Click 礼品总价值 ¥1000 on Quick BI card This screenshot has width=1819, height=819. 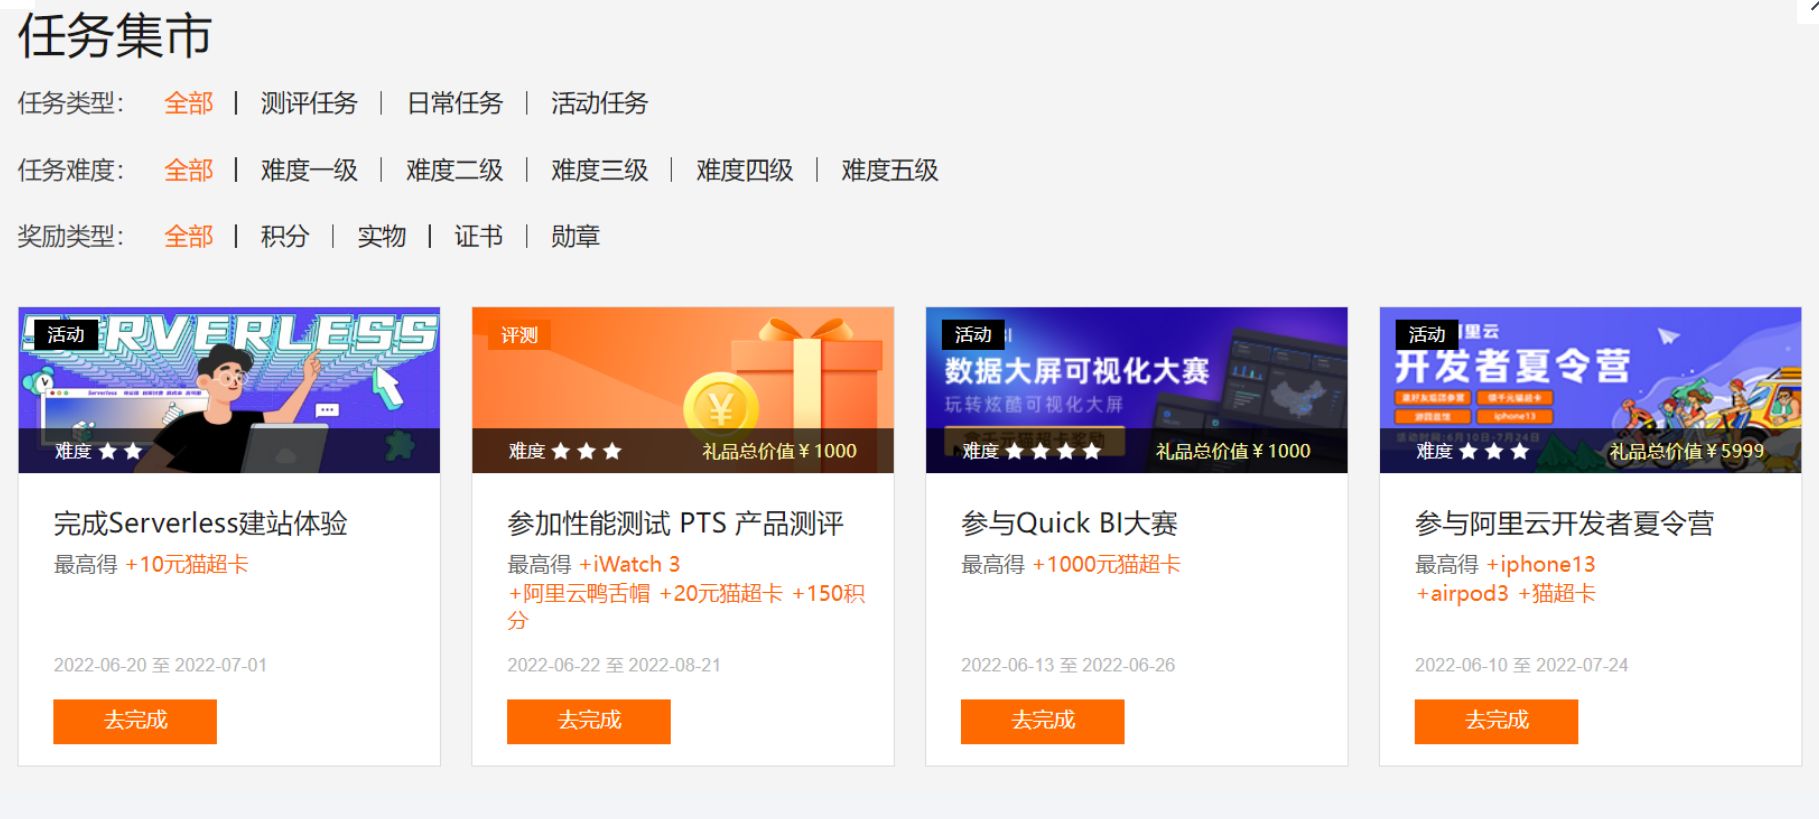click(1233, 452)
